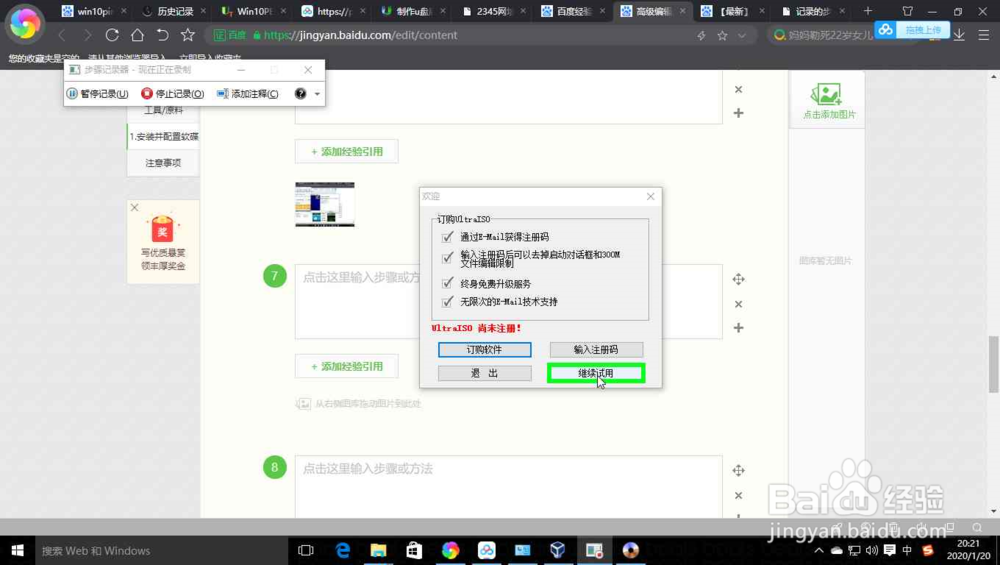The height and width of the screenshot is (565, 1000).
Task: Open the Windows Start menu
Action: [17, 550]
